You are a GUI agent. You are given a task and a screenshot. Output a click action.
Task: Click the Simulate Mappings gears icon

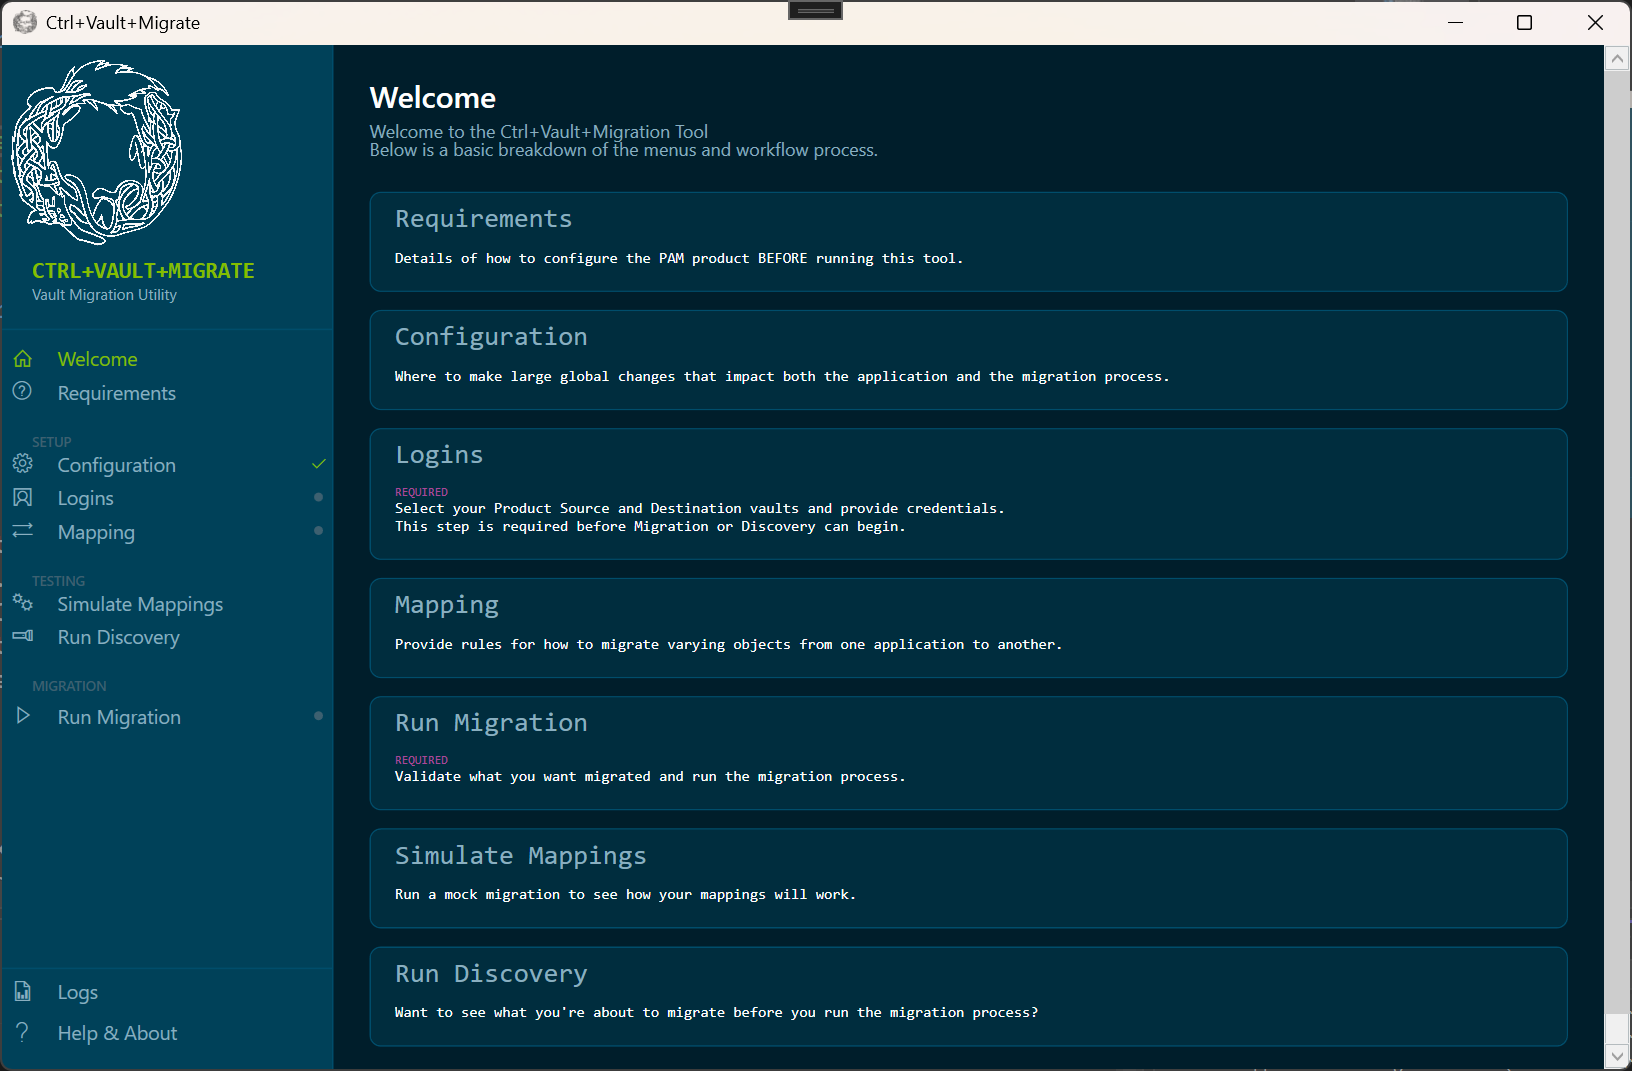point(23,602)
